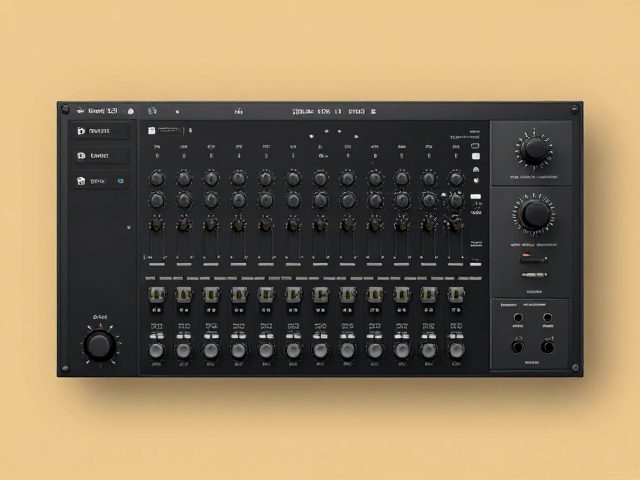Screen dimensions: 640x480
Task: Click the round grey button on channel 1
Action: tap(157, 350)
